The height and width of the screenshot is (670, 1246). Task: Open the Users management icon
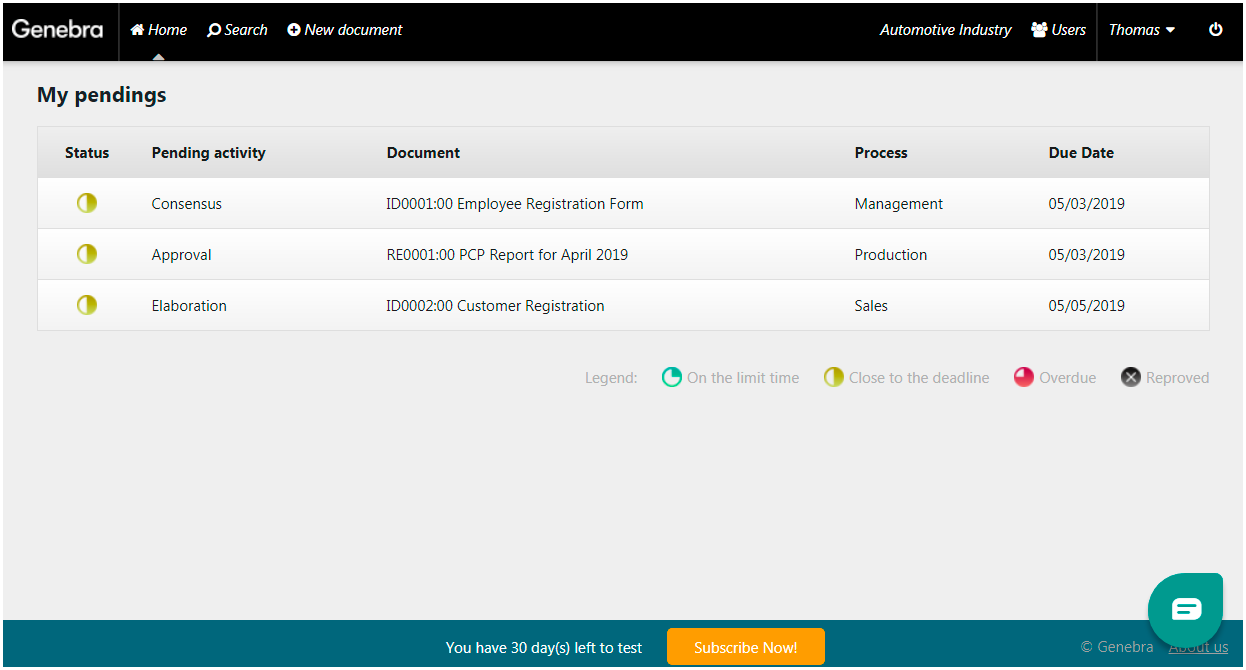[1038, 30]
